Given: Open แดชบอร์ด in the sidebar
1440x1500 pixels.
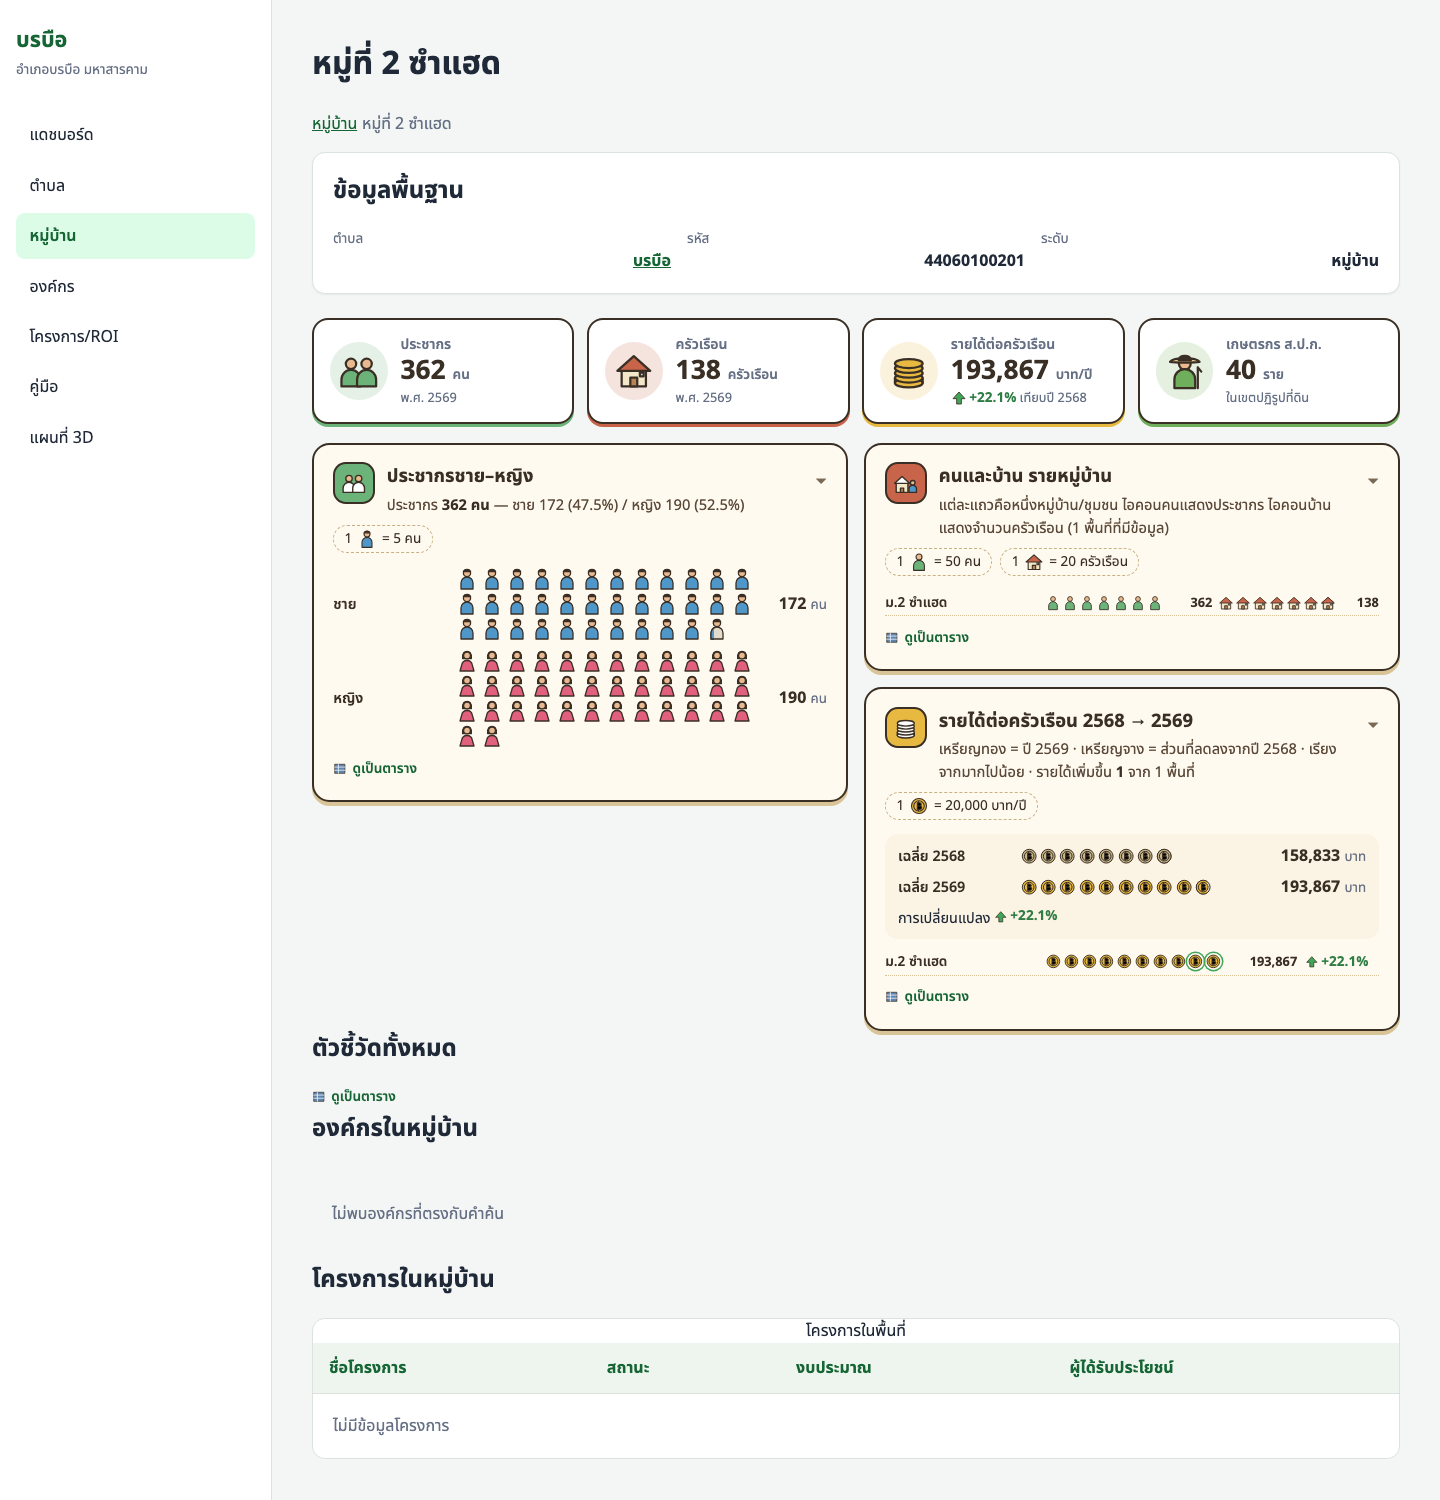Looking at the screenshot, I should pyautogui.click(x=135, y=135).
